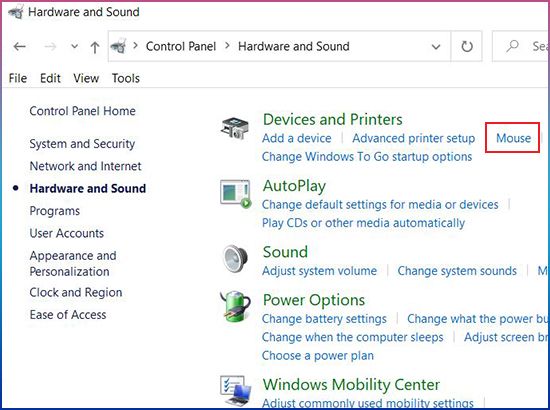Click the AutoPlay icon
This screenshot has height=410, width=550.
point(235,194)
